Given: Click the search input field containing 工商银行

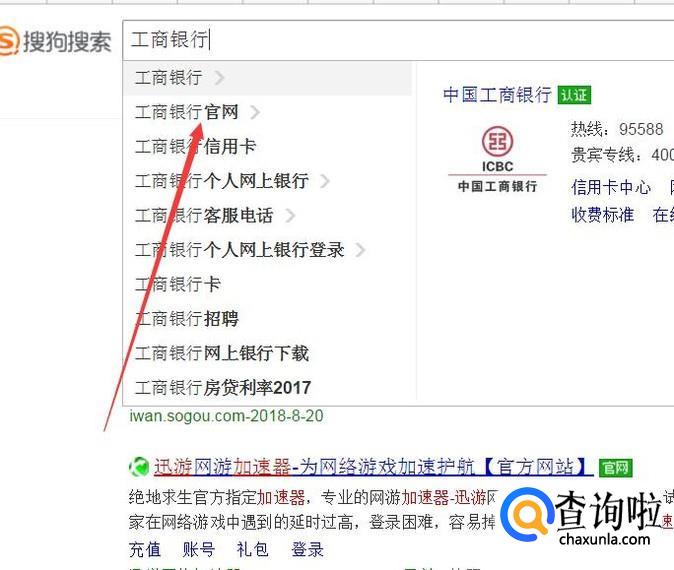Looking at the screenshot, I should pos(398,40).
